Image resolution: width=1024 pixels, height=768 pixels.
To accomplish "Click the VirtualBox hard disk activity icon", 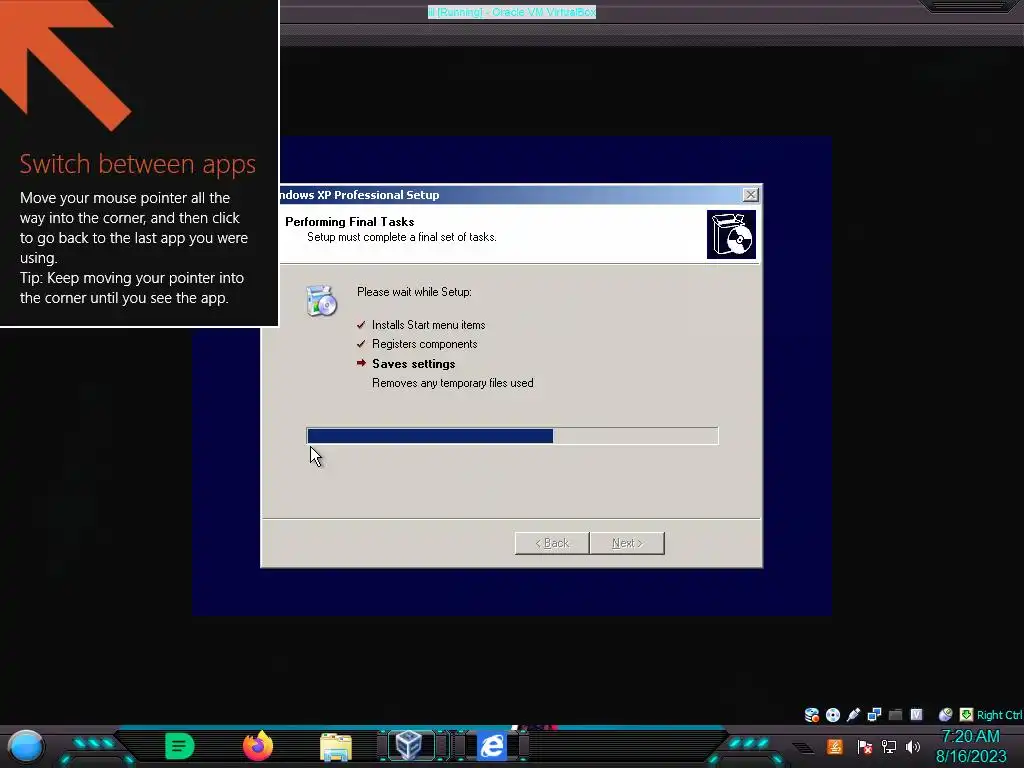I will pos(812,714).
